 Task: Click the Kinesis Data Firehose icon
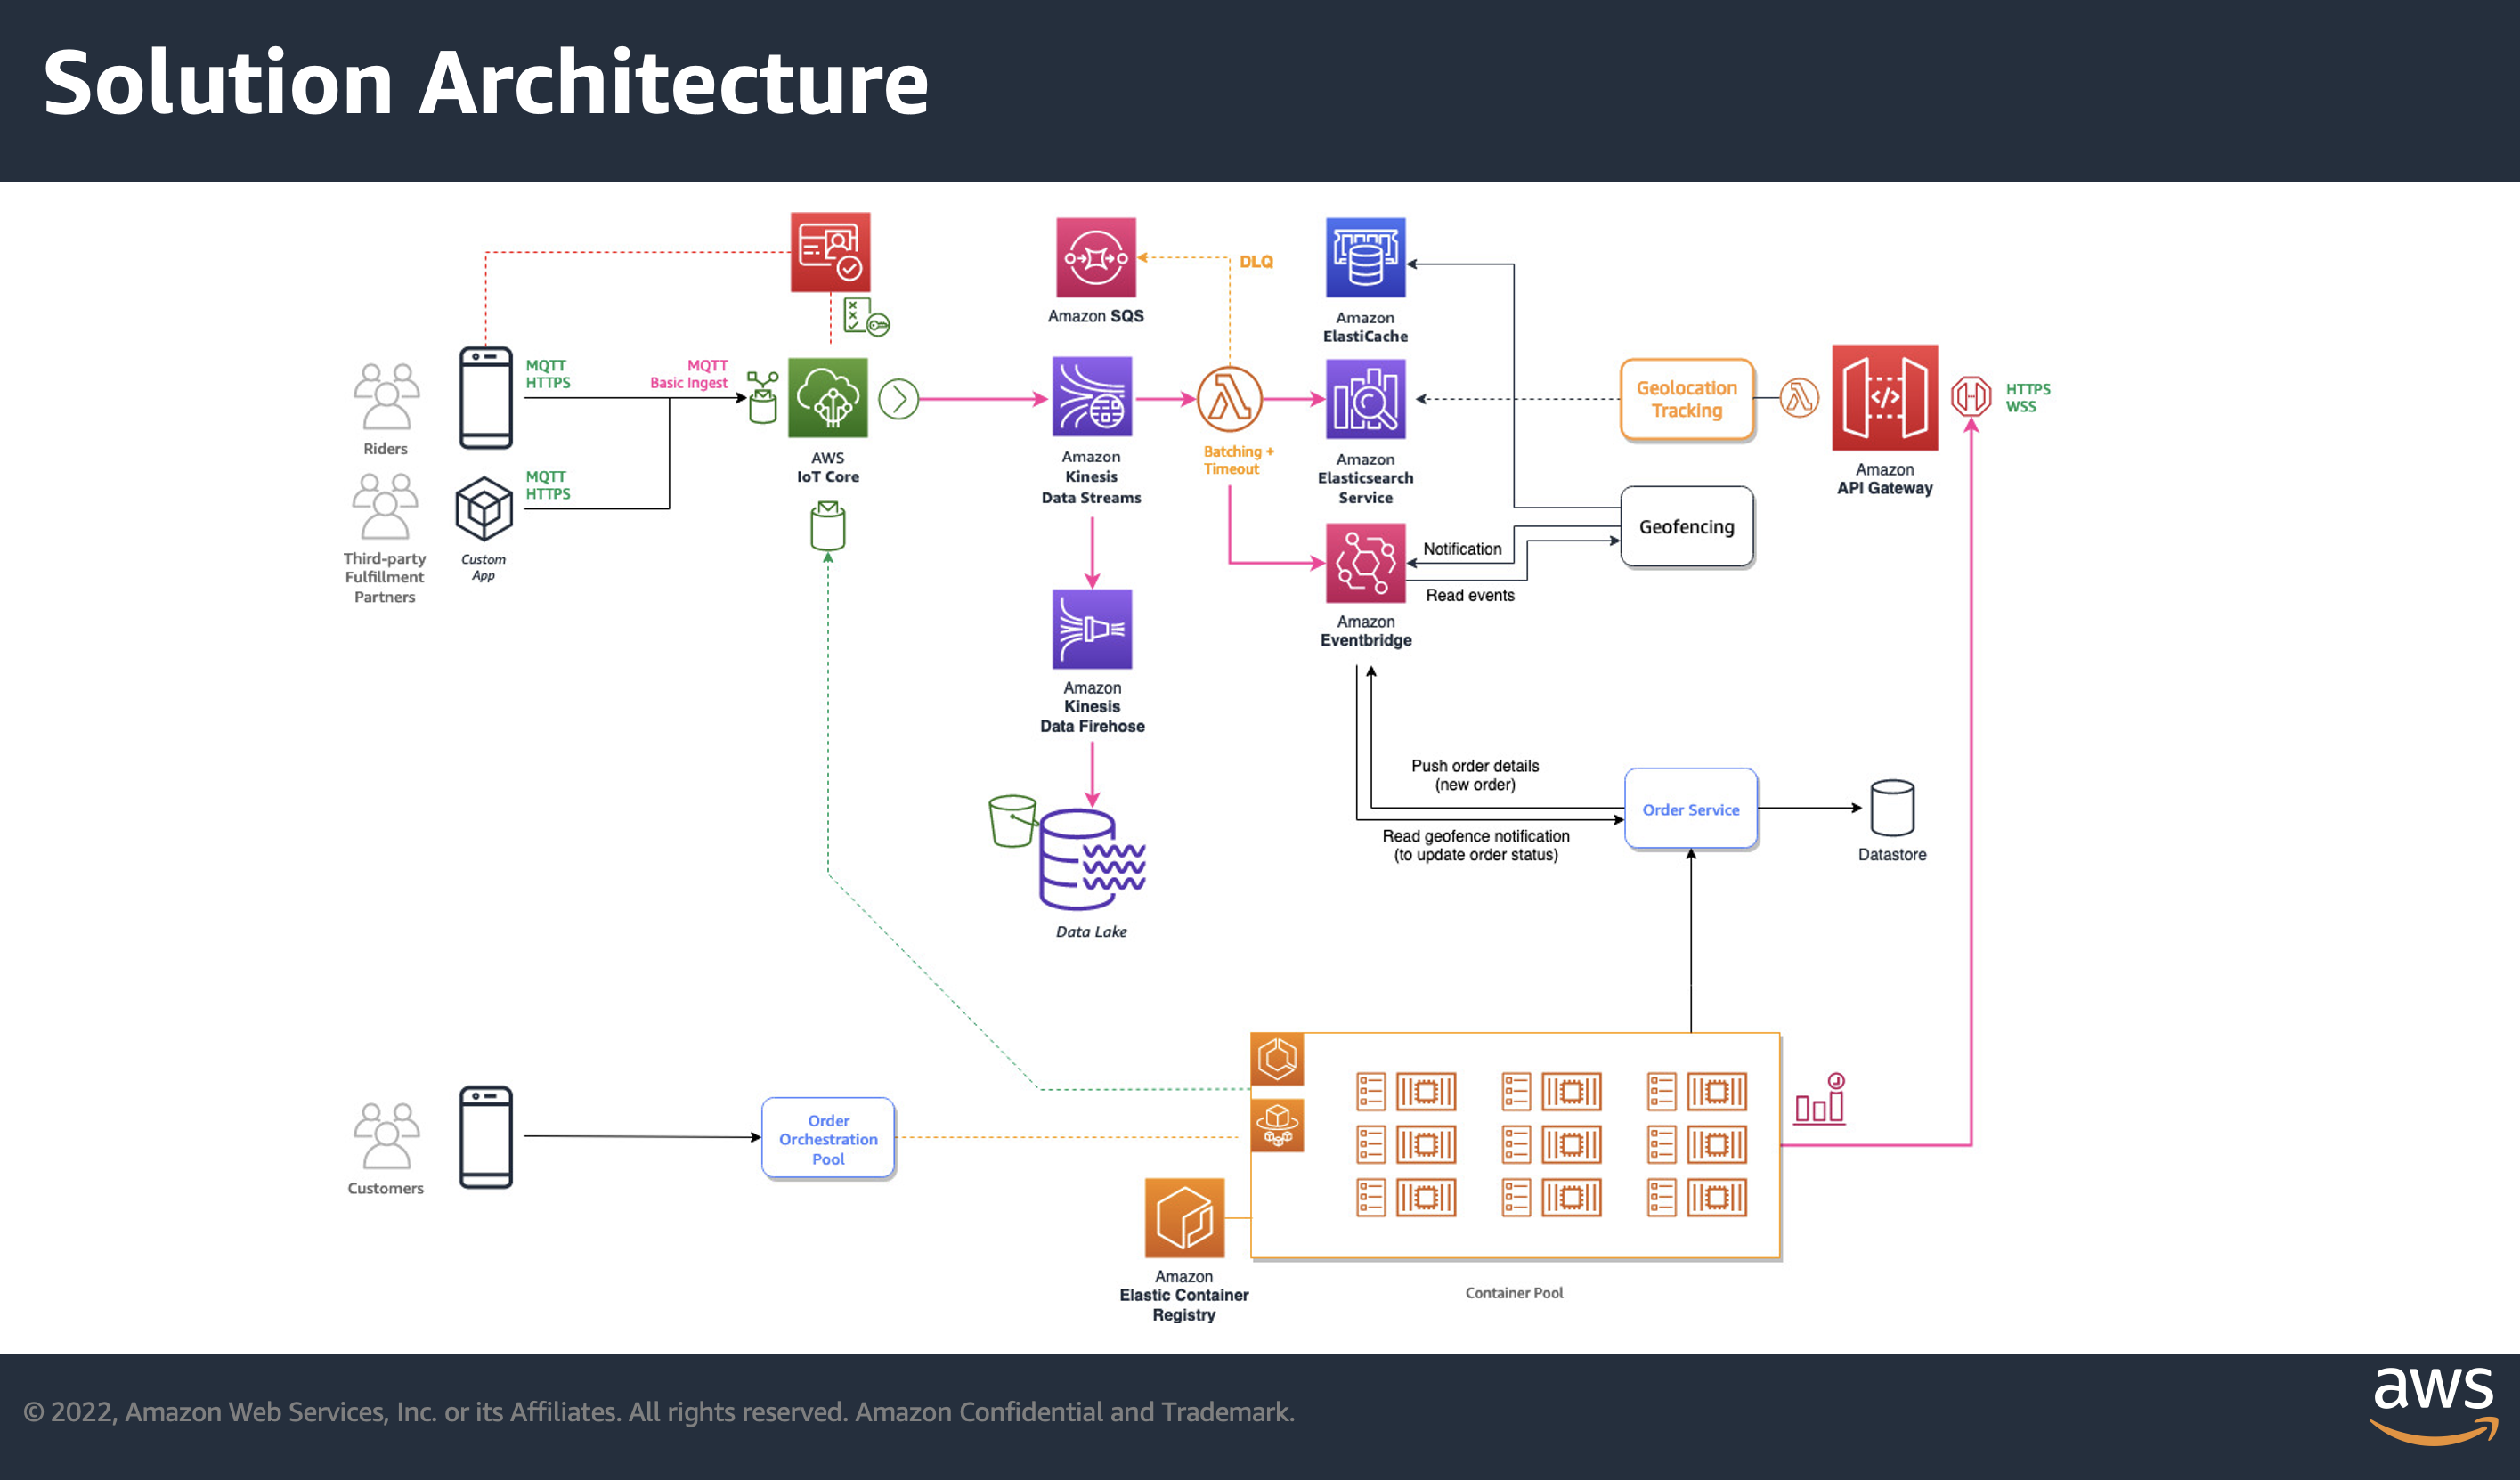click(x=1091, y=629)
